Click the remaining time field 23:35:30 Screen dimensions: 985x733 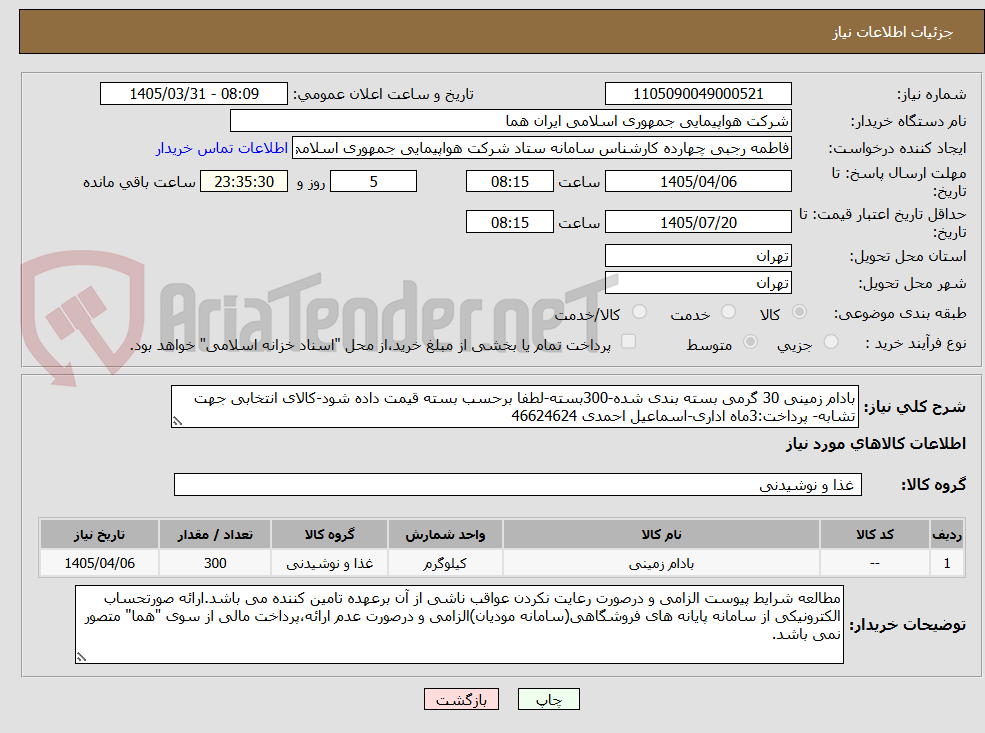click(x=244, y=182)
